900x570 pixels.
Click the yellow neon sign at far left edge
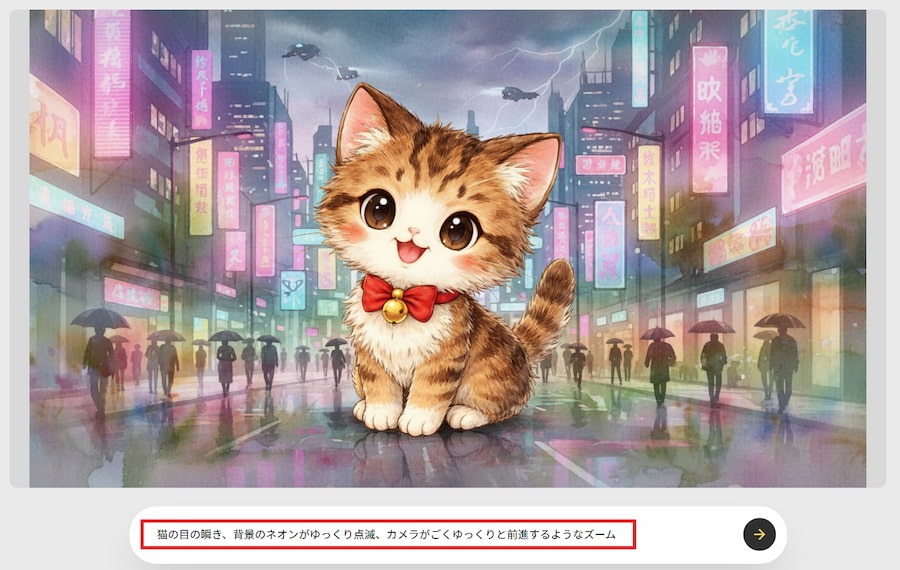tap(53, 126)
